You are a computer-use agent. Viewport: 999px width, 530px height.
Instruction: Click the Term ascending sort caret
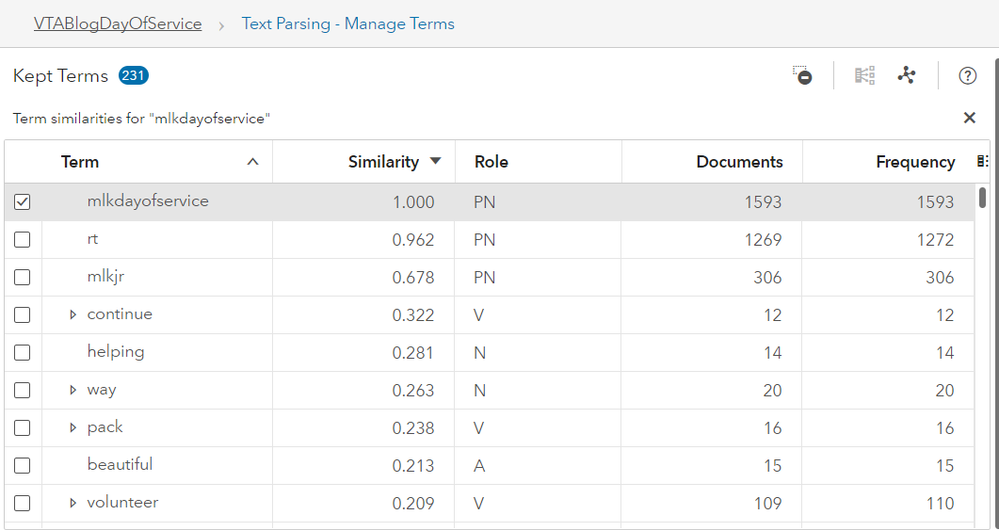tap(253, 162)
